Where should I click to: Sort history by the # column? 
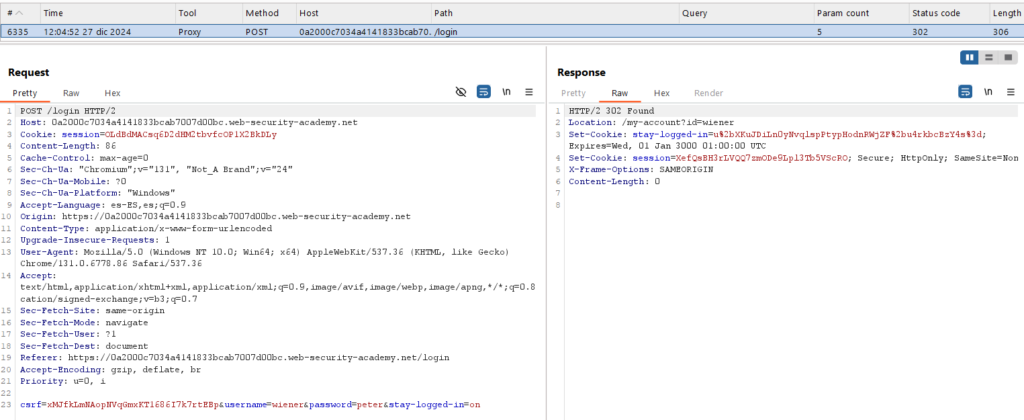click(x=20, y=13)
